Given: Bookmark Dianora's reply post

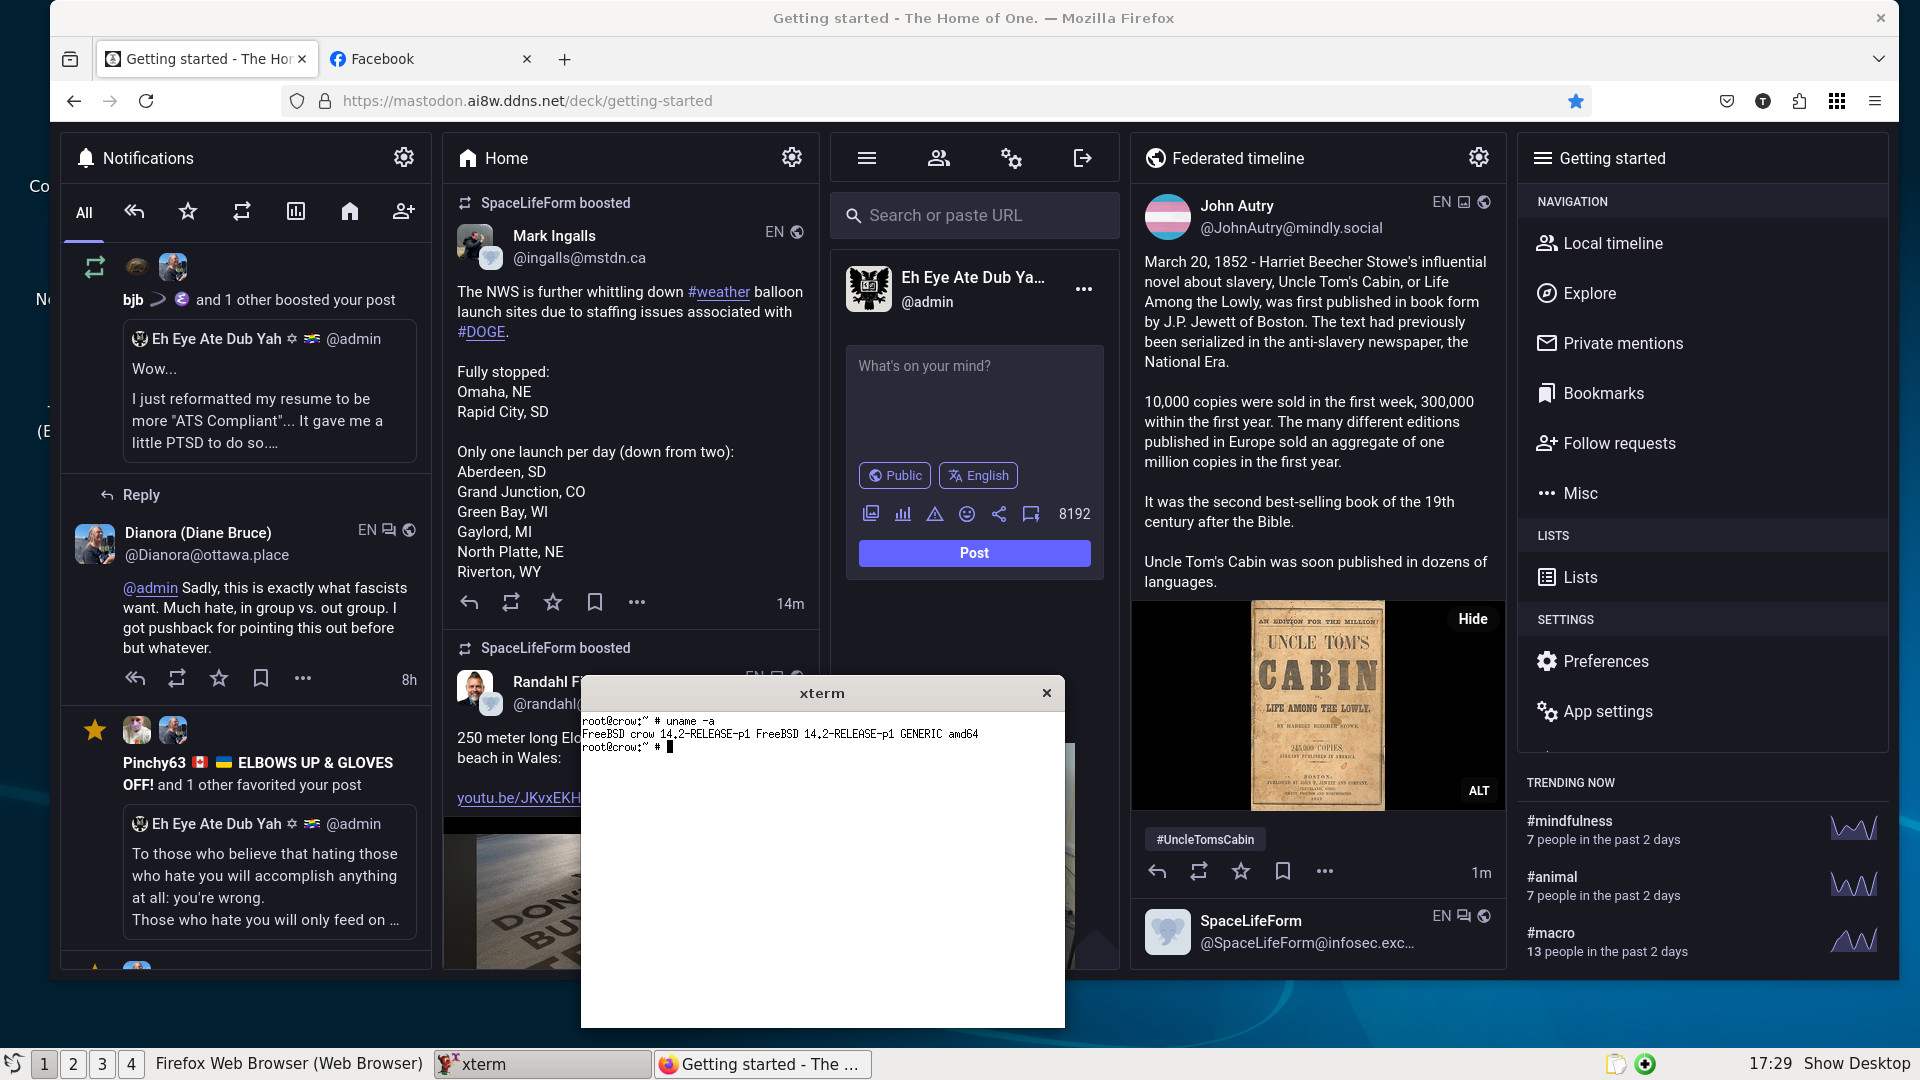Looking at the screenshot, I should [x=261, y=678].
